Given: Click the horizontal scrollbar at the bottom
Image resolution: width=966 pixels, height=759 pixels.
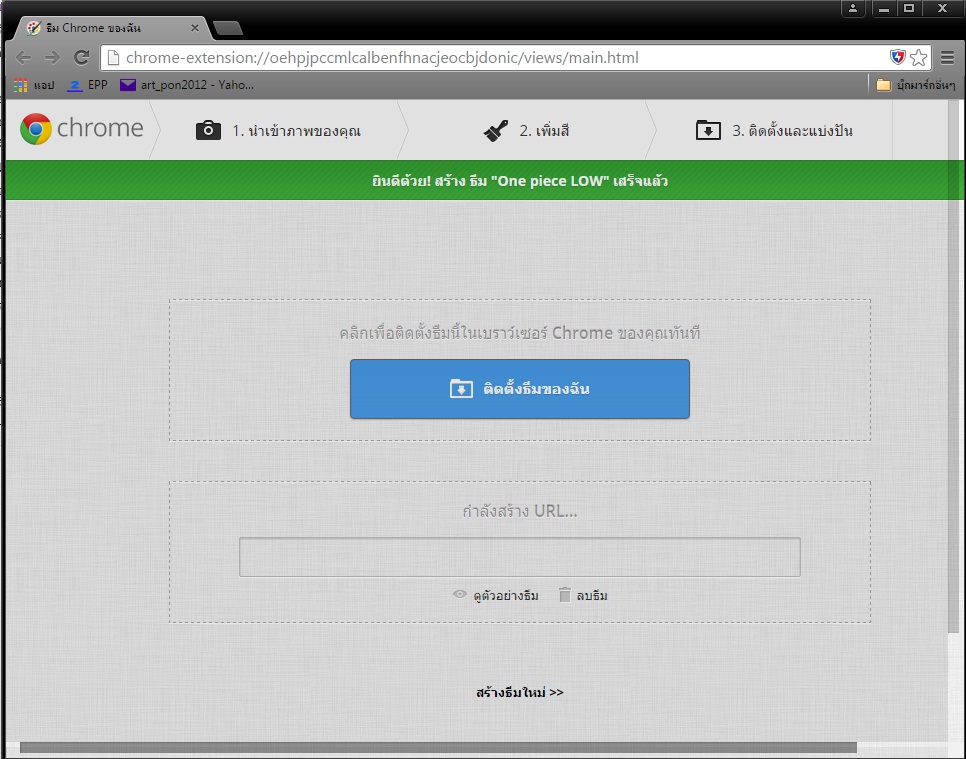Looking at the screenshot, I should pos(438,747).
